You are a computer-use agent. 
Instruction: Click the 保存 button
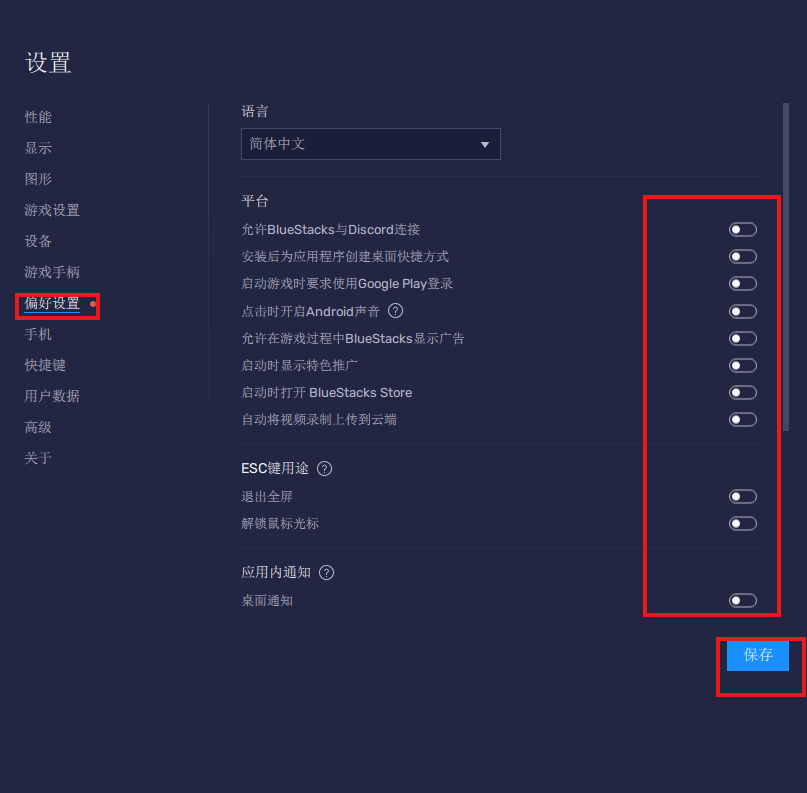pyautogui.click(x=758, y=655)
